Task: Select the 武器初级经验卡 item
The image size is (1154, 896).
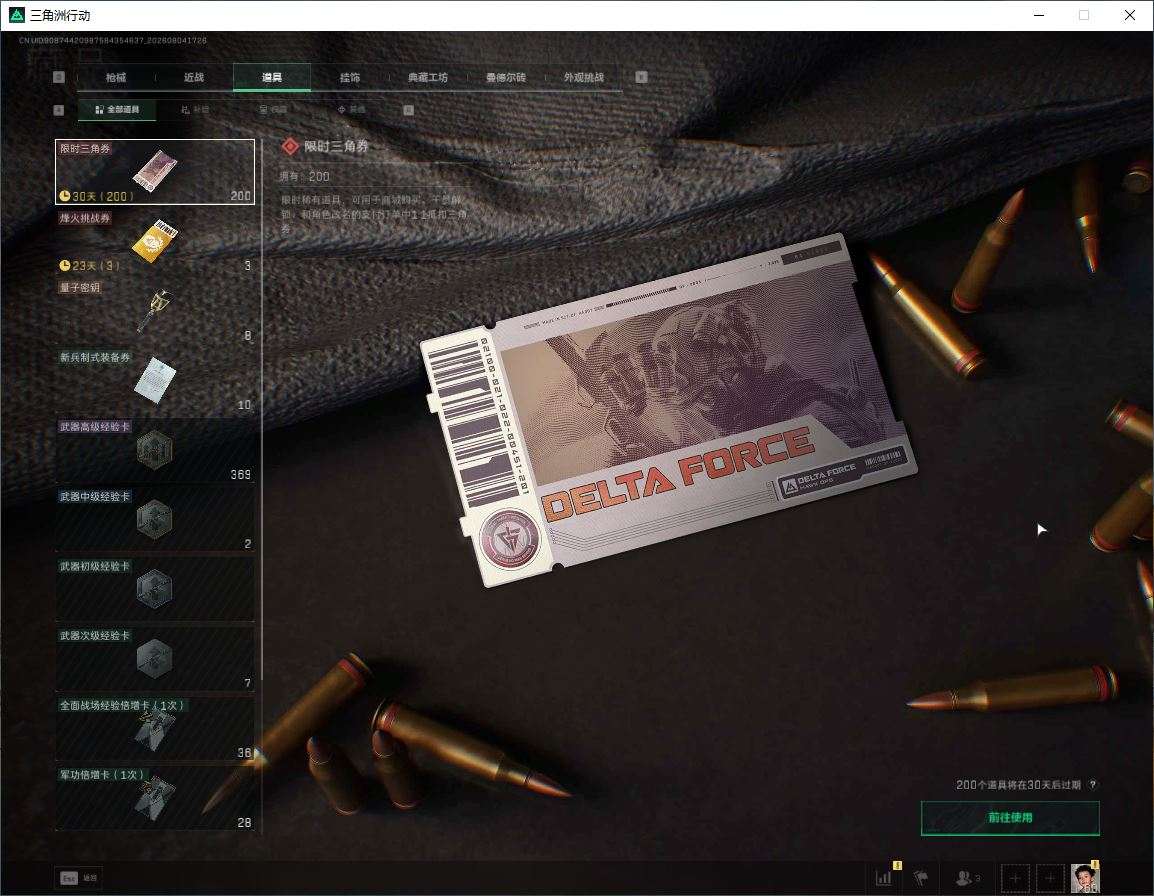Action: (x=155, y=589)
